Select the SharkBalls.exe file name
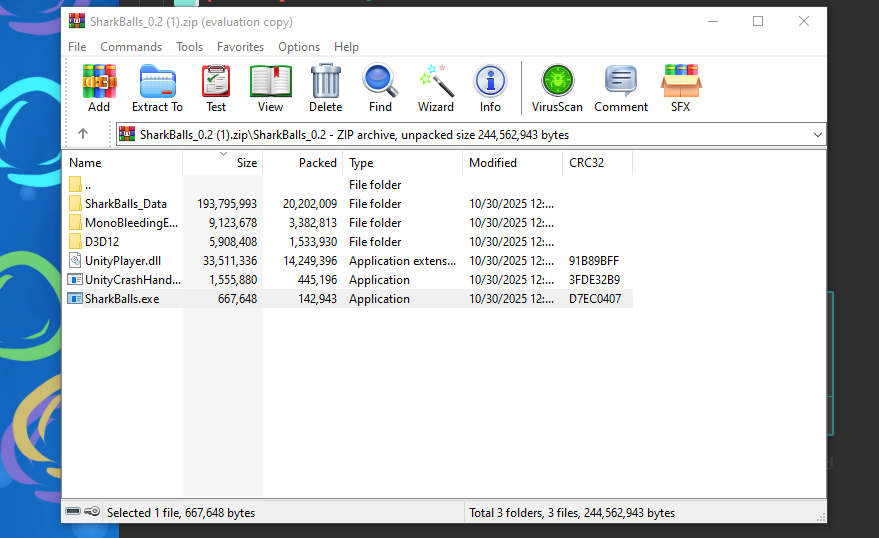The width and height of the screenshot is (879, 538). (122, 299)
